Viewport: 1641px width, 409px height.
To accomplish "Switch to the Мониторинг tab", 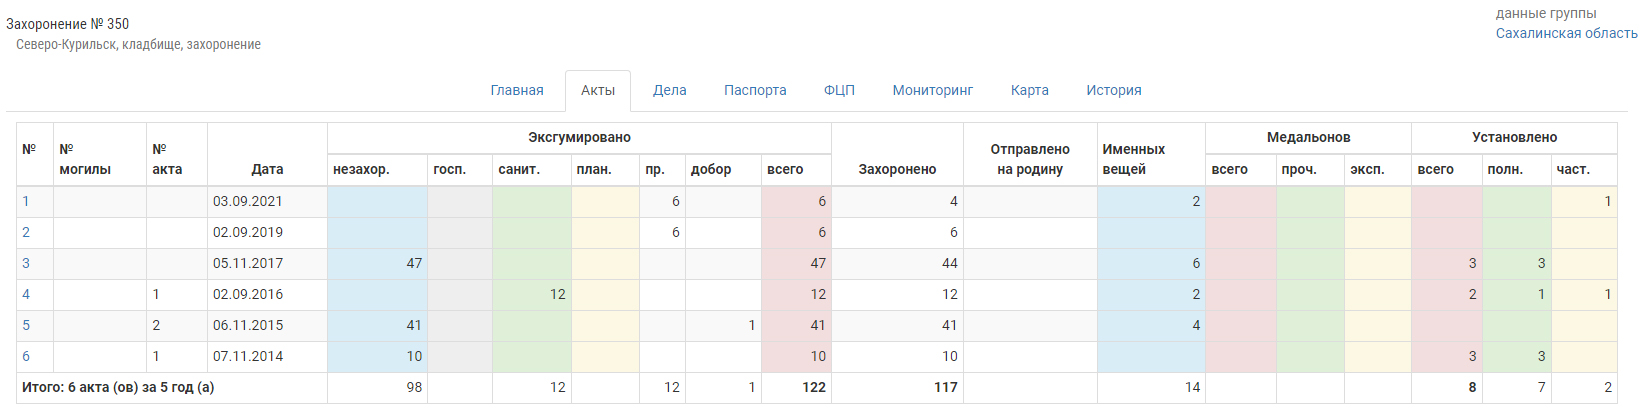I will pos(932,90).
